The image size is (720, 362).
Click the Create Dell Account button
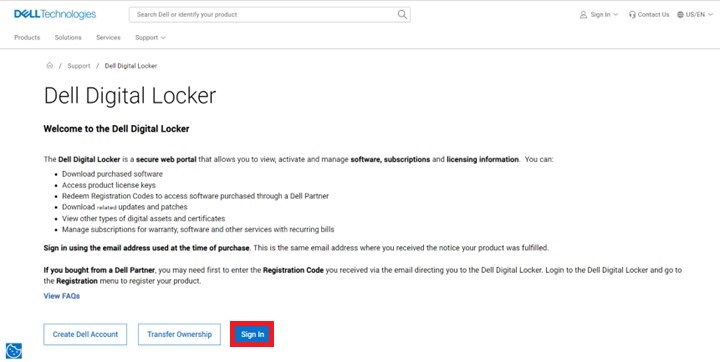85,334
